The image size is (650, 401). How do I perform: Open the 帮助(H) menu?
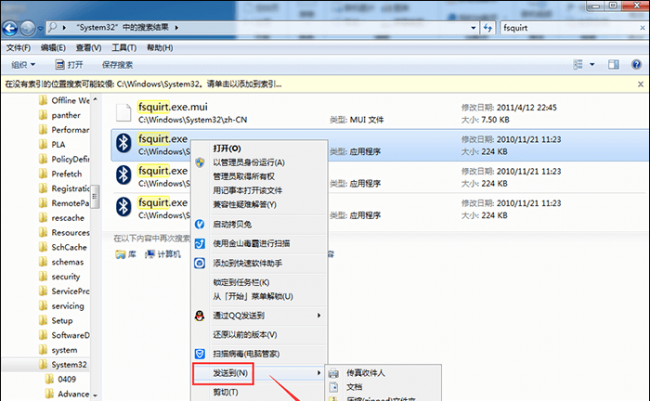tap(160, 48)
